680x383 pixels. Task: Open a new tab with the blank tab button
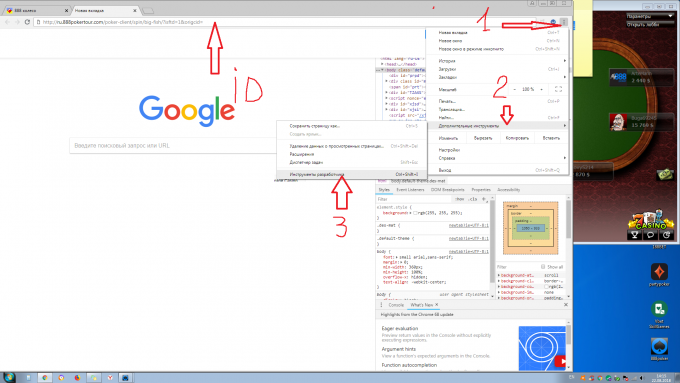pos(148,10)
